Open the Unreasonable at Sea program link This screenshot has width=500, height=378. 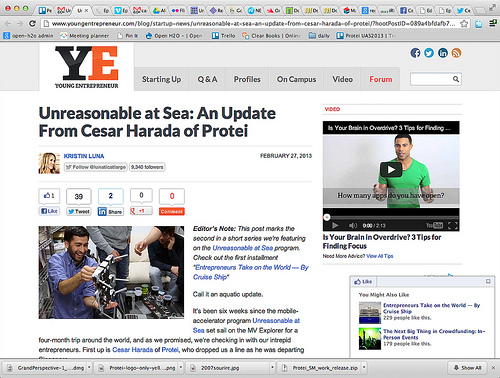(243, 248)
